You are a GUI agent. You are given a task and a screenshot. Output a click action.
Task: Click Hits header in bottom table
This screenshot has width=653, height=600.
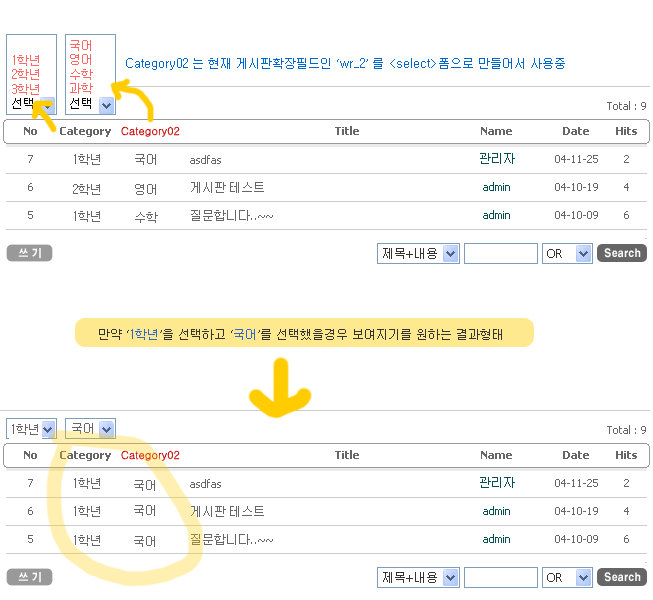tap(626, 455)
